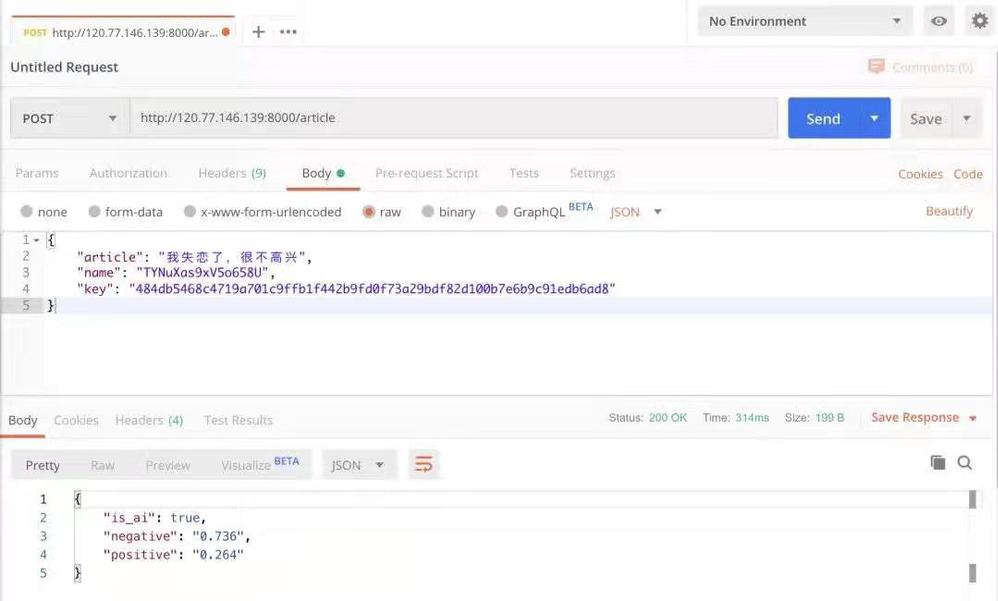The image size is (998, 601).
Task: Copy response with the copy icon
Action: click(938, 463)
